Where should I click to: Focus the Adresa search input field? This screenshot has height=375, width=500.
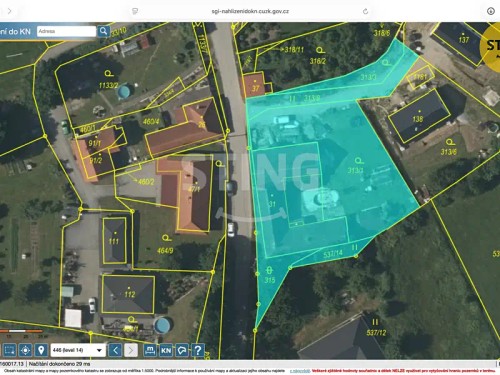pos(66,31)
